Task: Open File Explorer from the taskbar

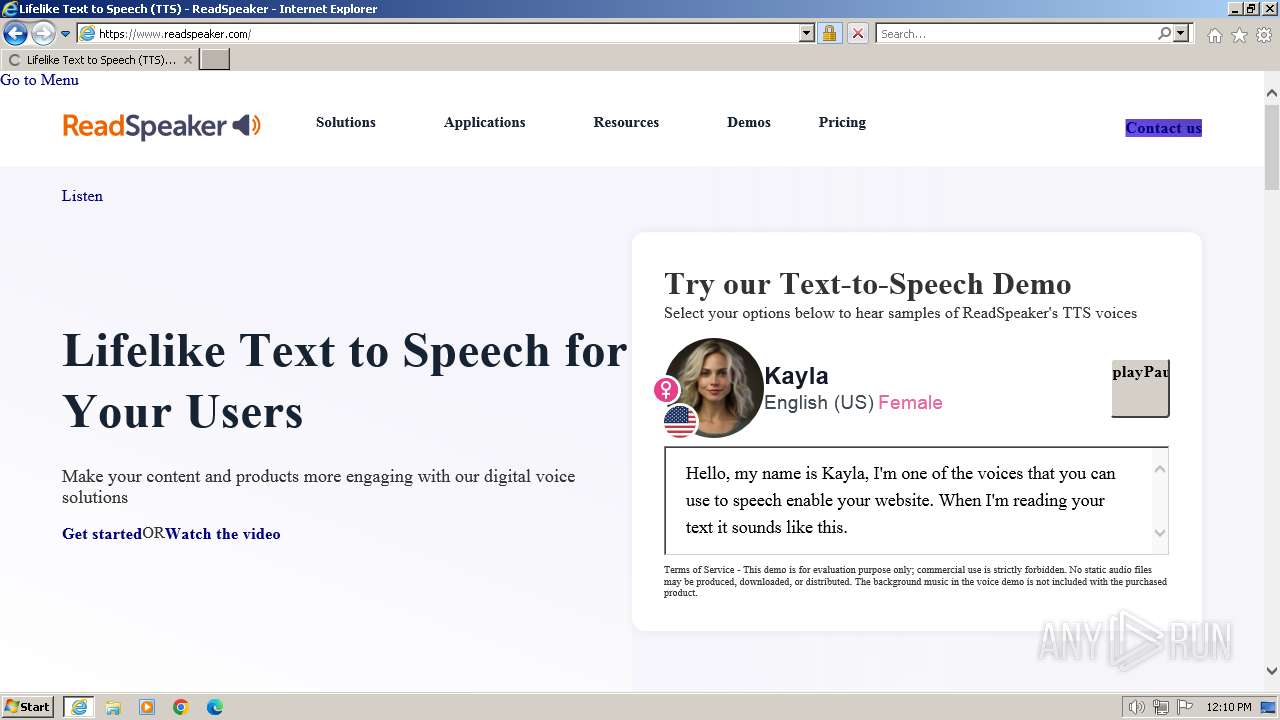Action: 113,707
